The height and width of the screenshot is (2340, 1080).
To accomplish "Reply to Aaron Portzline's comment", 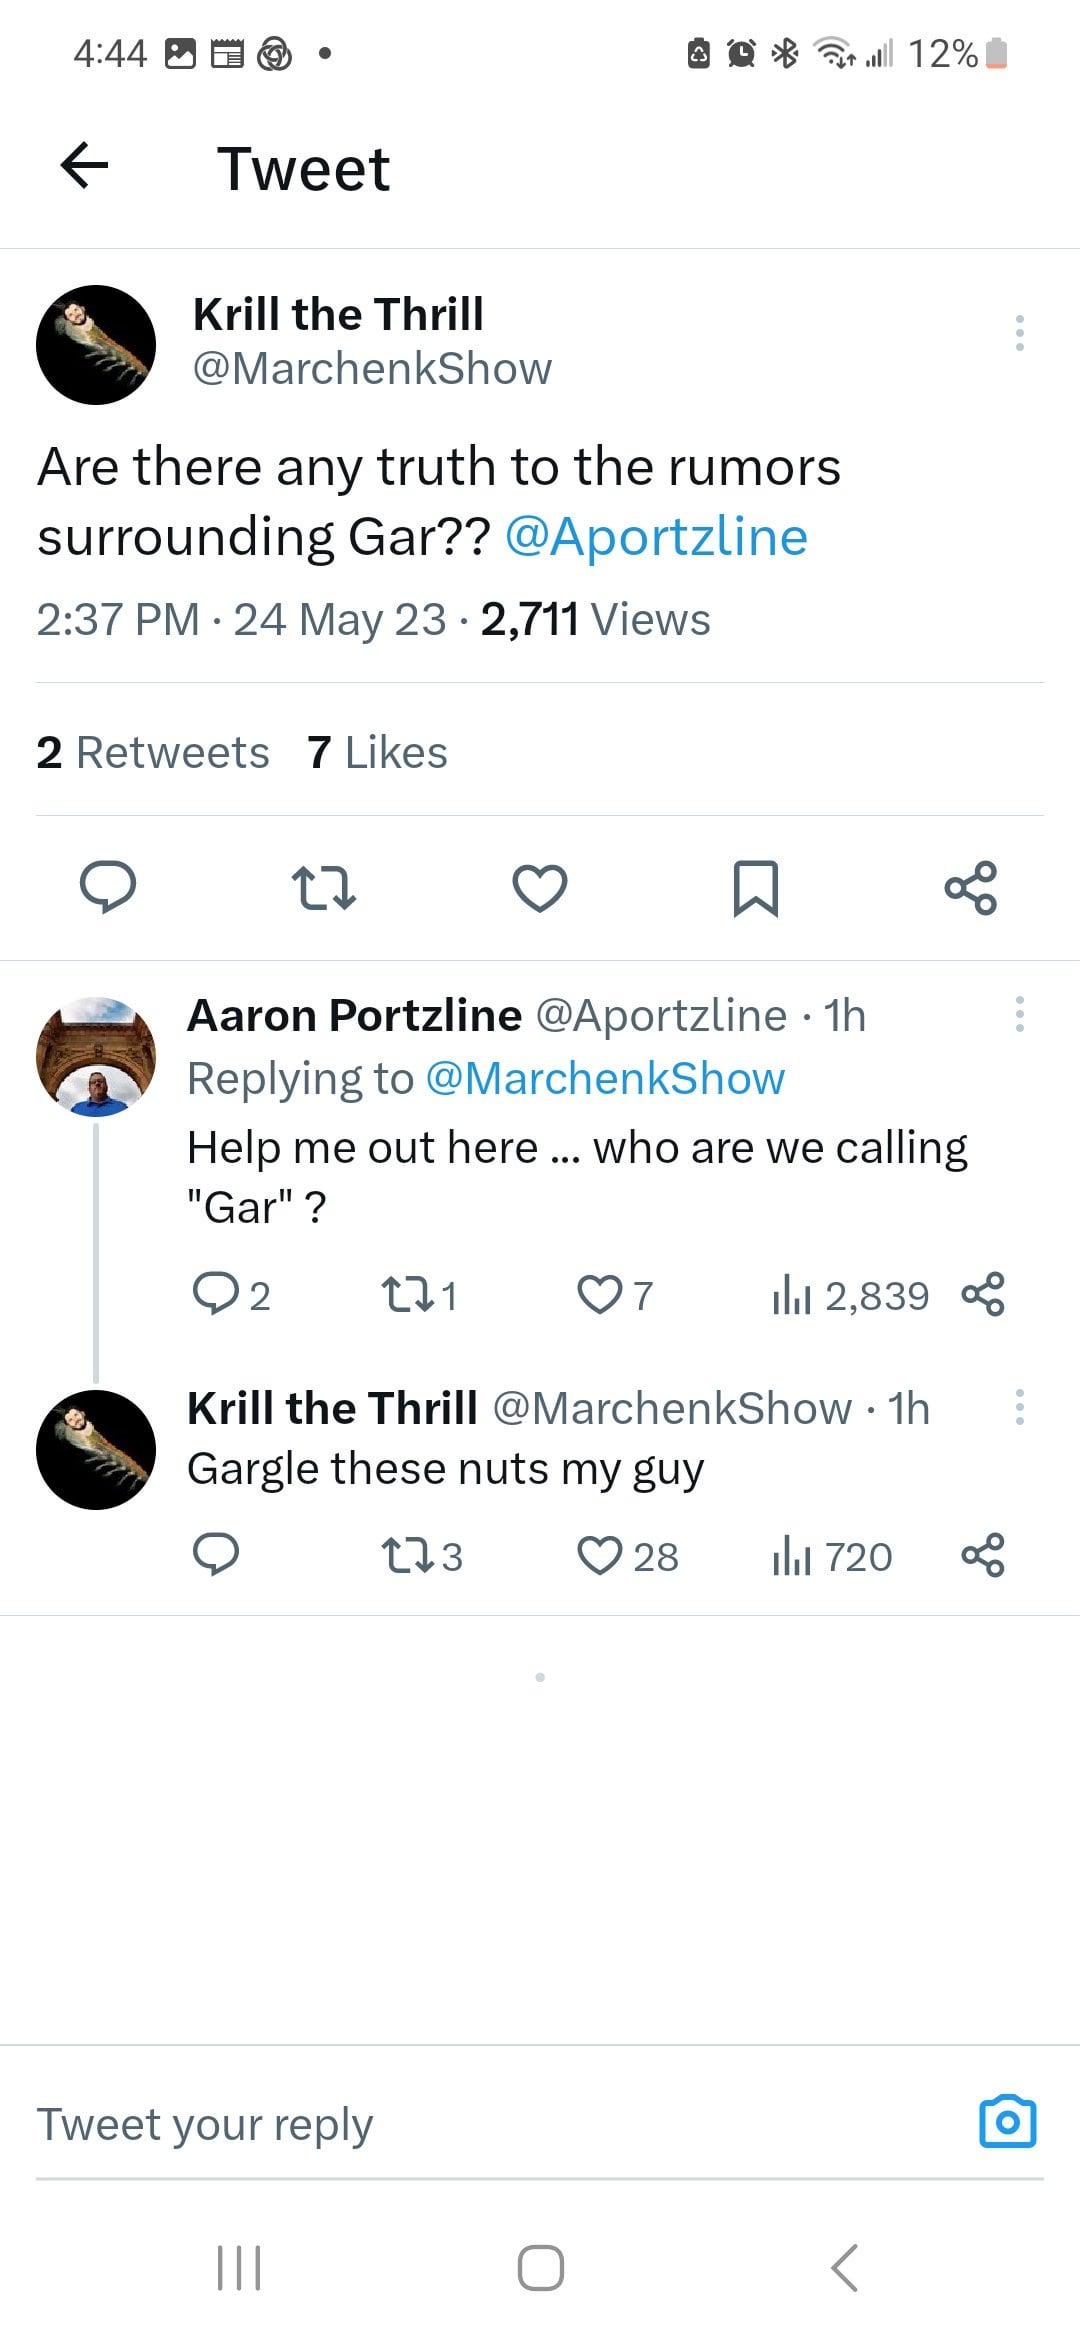I will [215, 1295].
